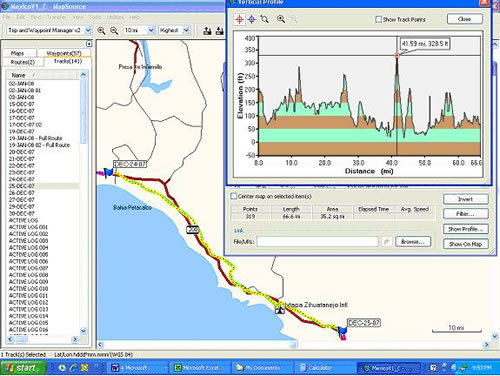
Task: Click the main toolbar zoom in magnifier
Action: pyautogui.click(x=101, y=31)
